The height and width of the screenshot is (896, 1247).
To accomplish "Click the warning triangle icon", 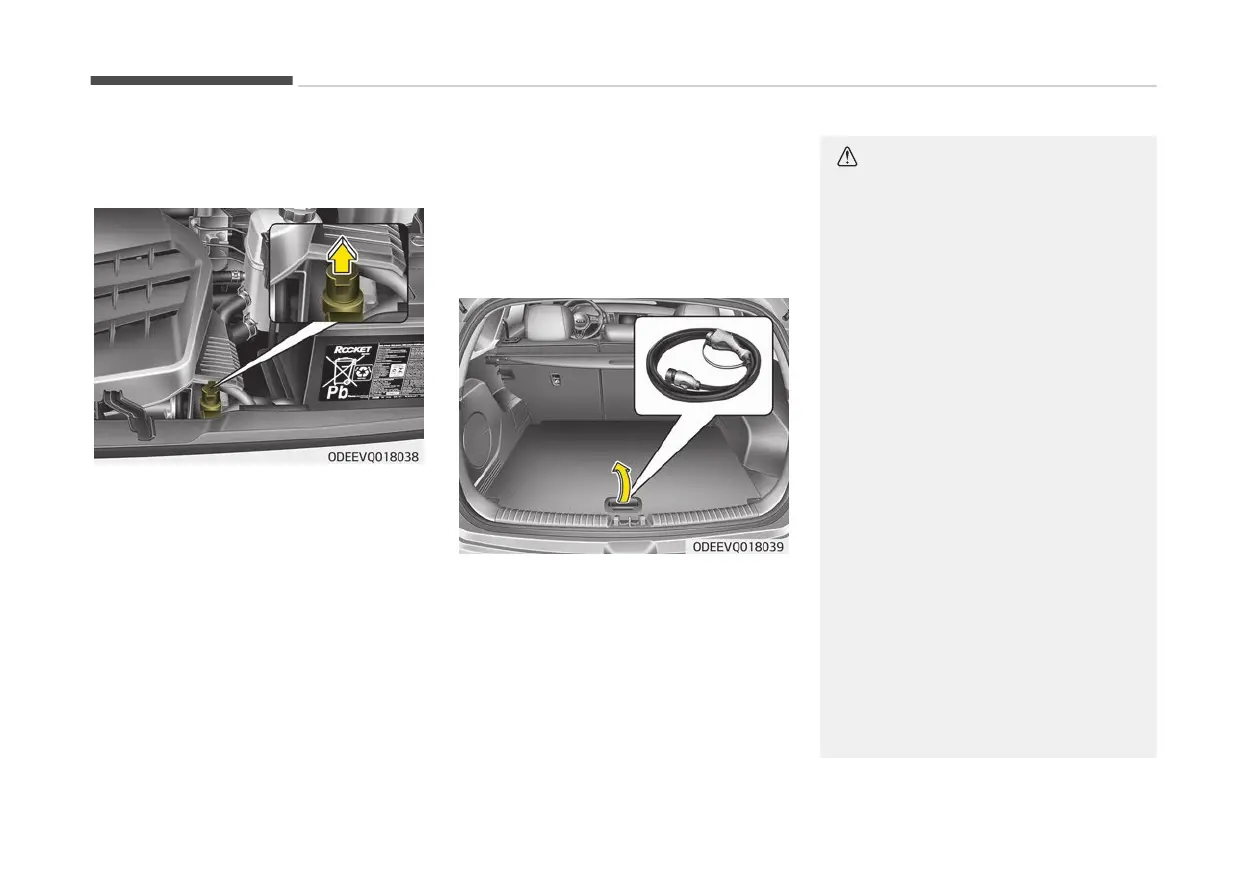I will [x=848, y=157].
